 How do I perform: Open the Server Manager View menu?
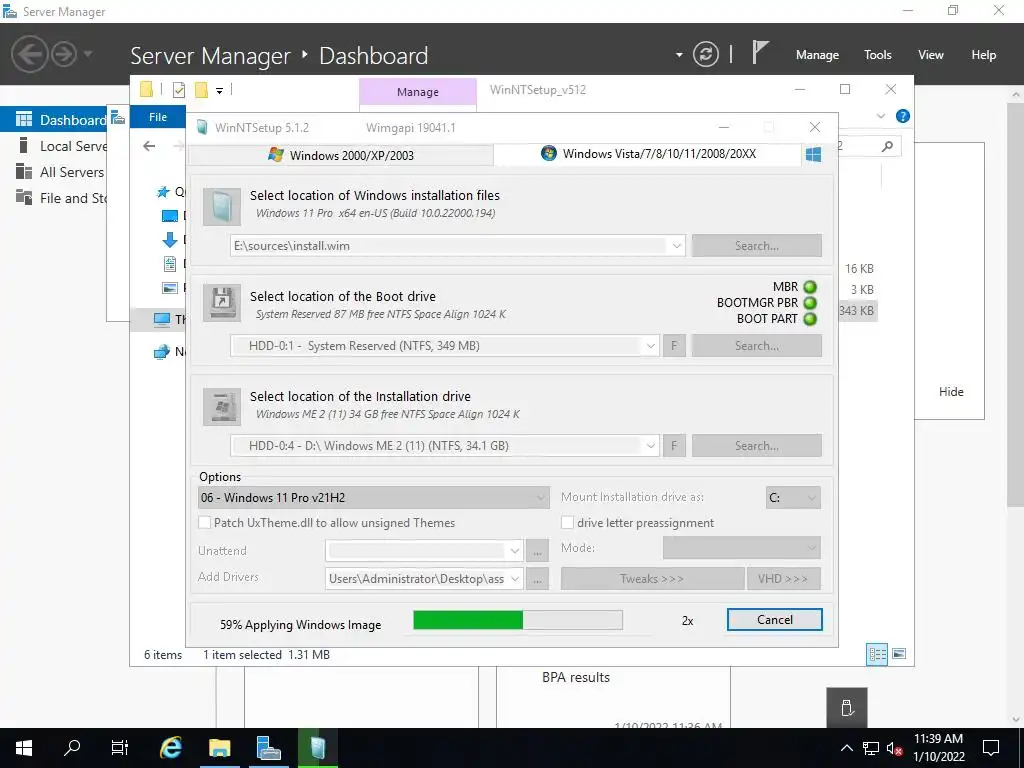pyautogui.click(x=931, y=55)
